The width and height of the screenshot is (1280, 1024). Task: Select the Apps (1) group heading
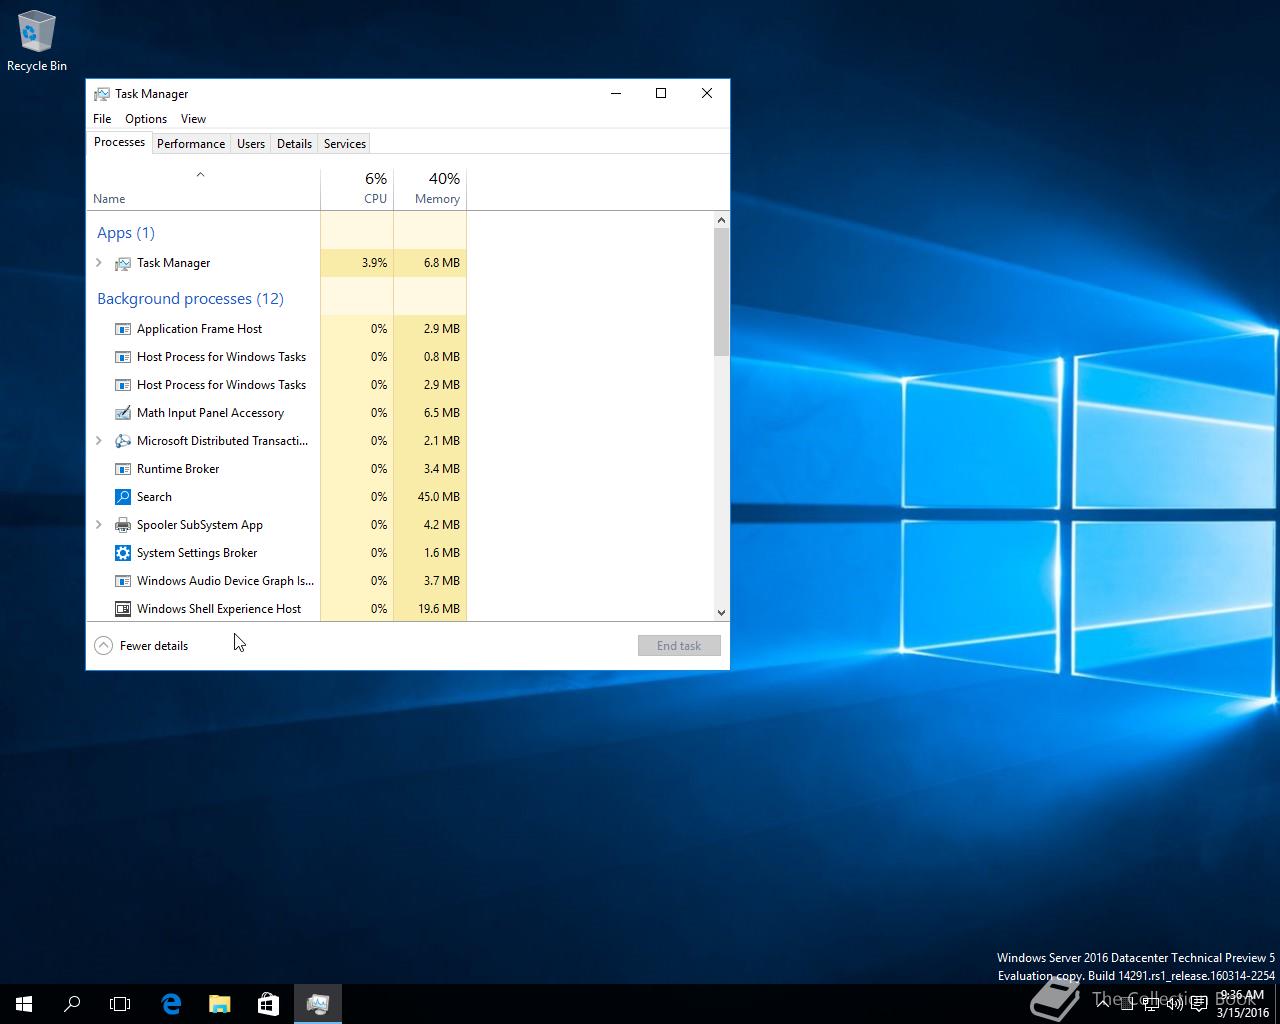(126, 233)
